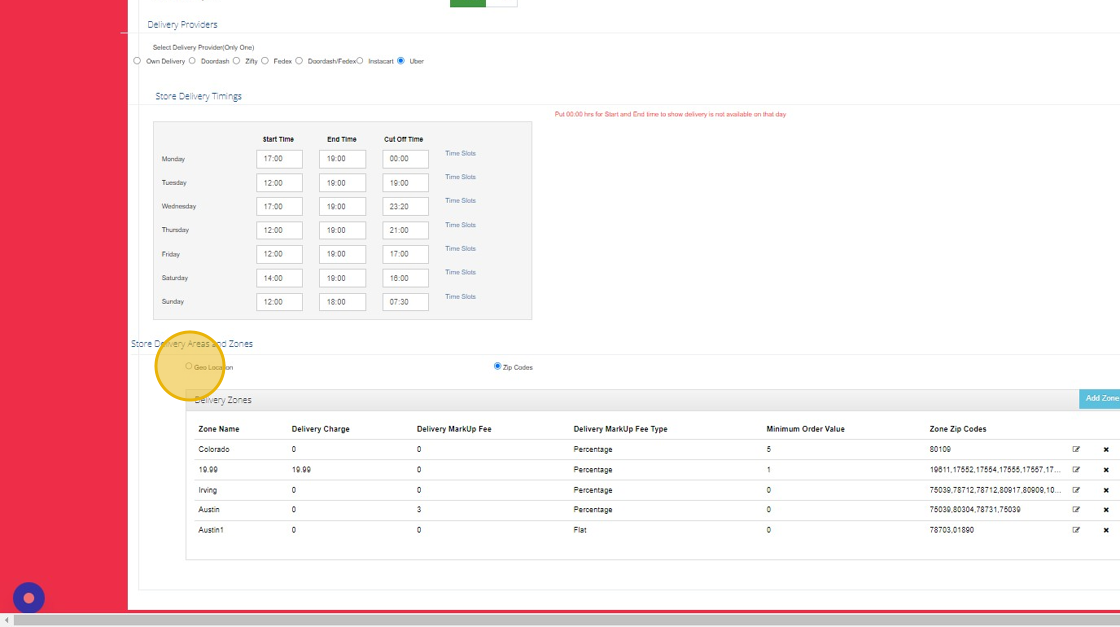1120x627 pixels.
Task: Click Friday start time field
Action: point(279,254)
